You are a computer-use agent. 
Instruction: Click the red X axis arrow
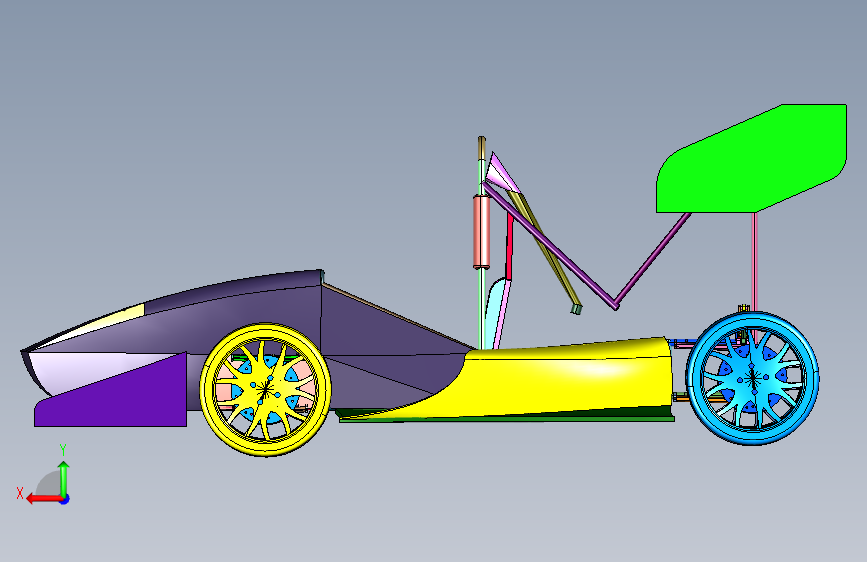tap(44, 499)
